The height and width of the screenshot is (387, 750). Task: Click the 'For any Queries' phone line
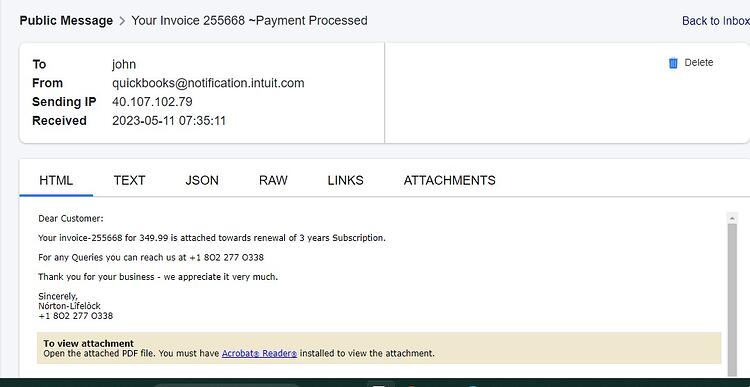click(x=151, y=257)
